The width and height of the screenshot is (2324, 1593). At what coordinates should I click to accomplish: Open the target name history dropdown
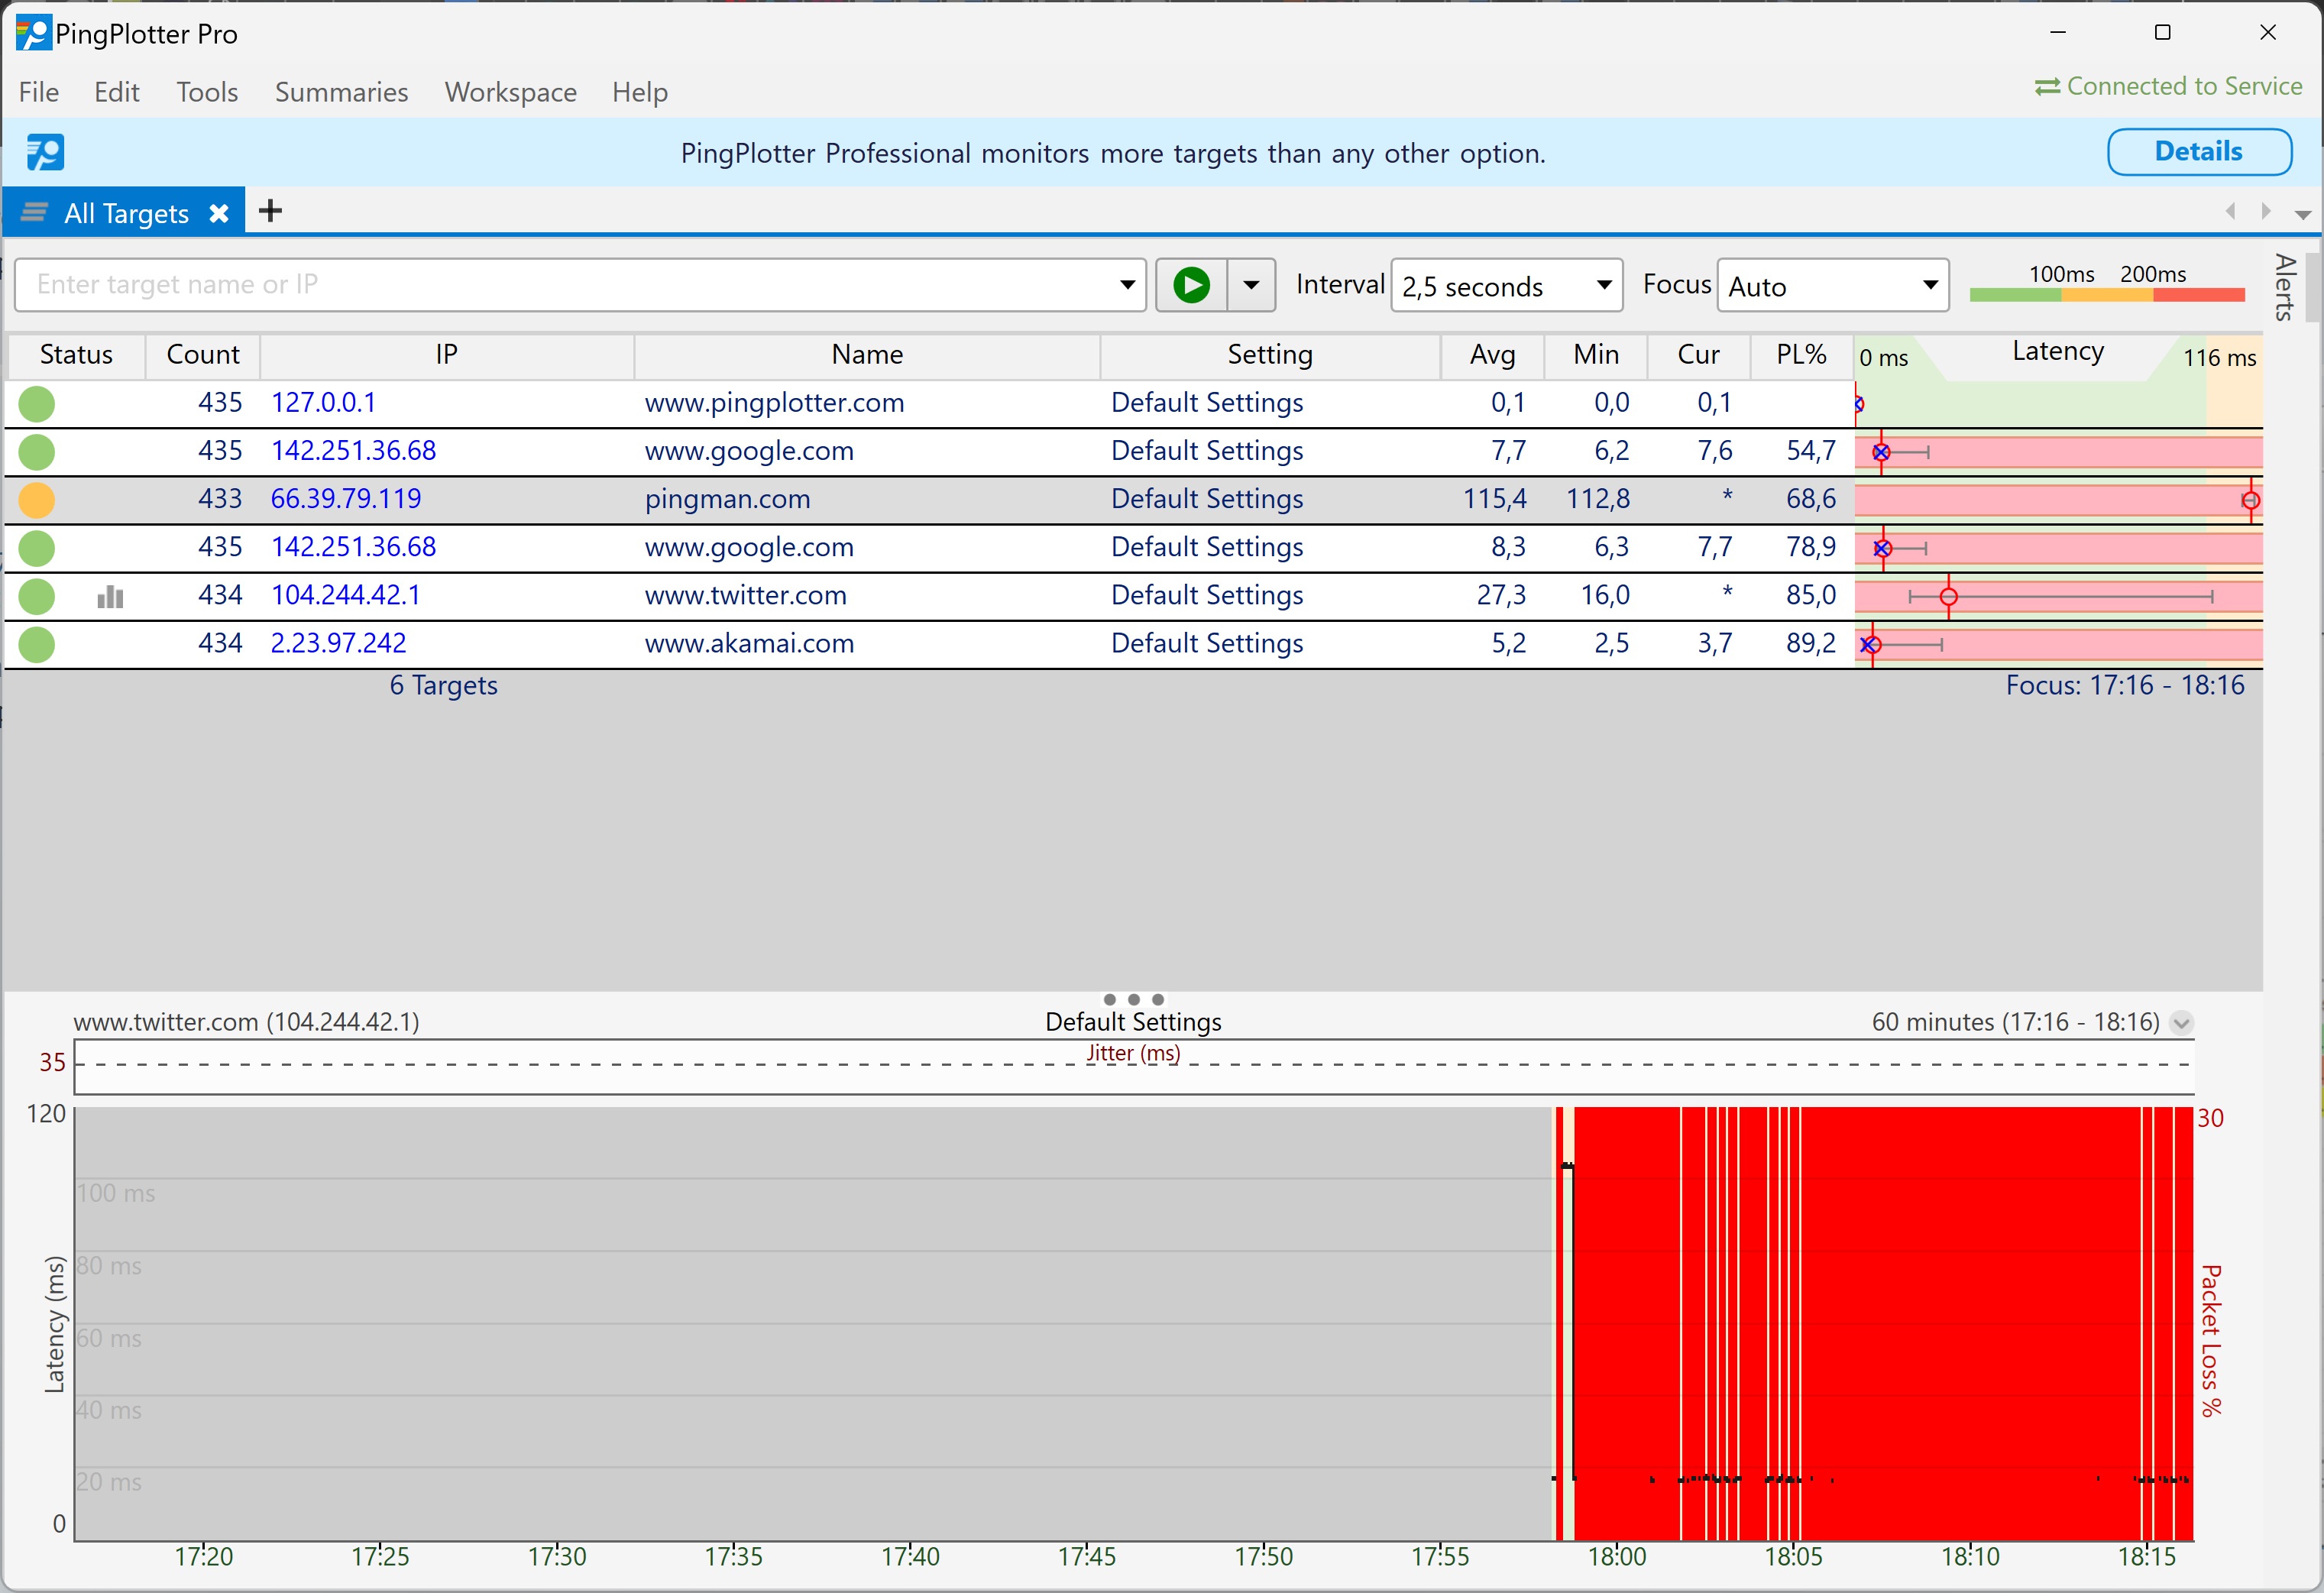1127,285
